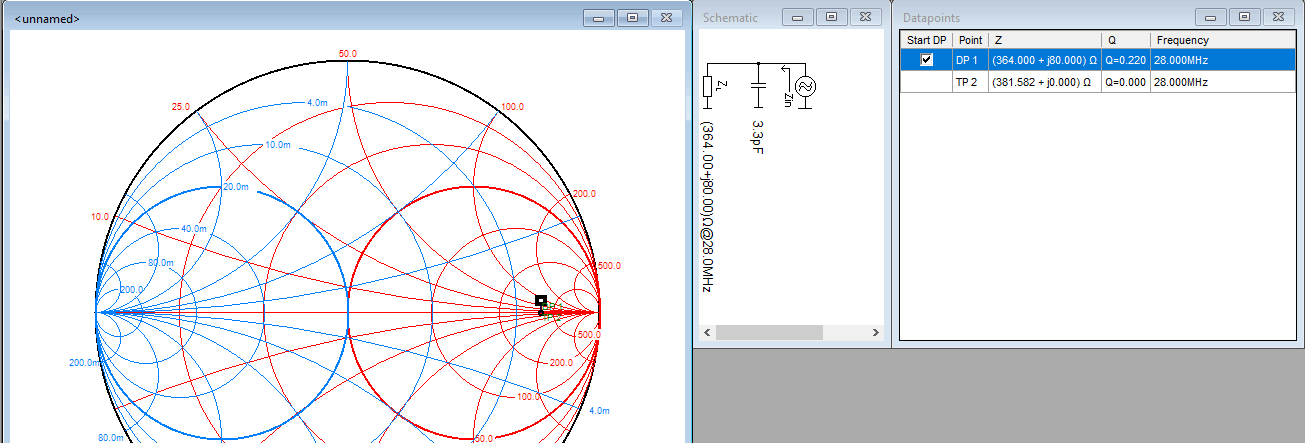1305x443 pixels.
Task: Select the 3.3pF shunt capacitor symbol
Action: click(758, 86)
